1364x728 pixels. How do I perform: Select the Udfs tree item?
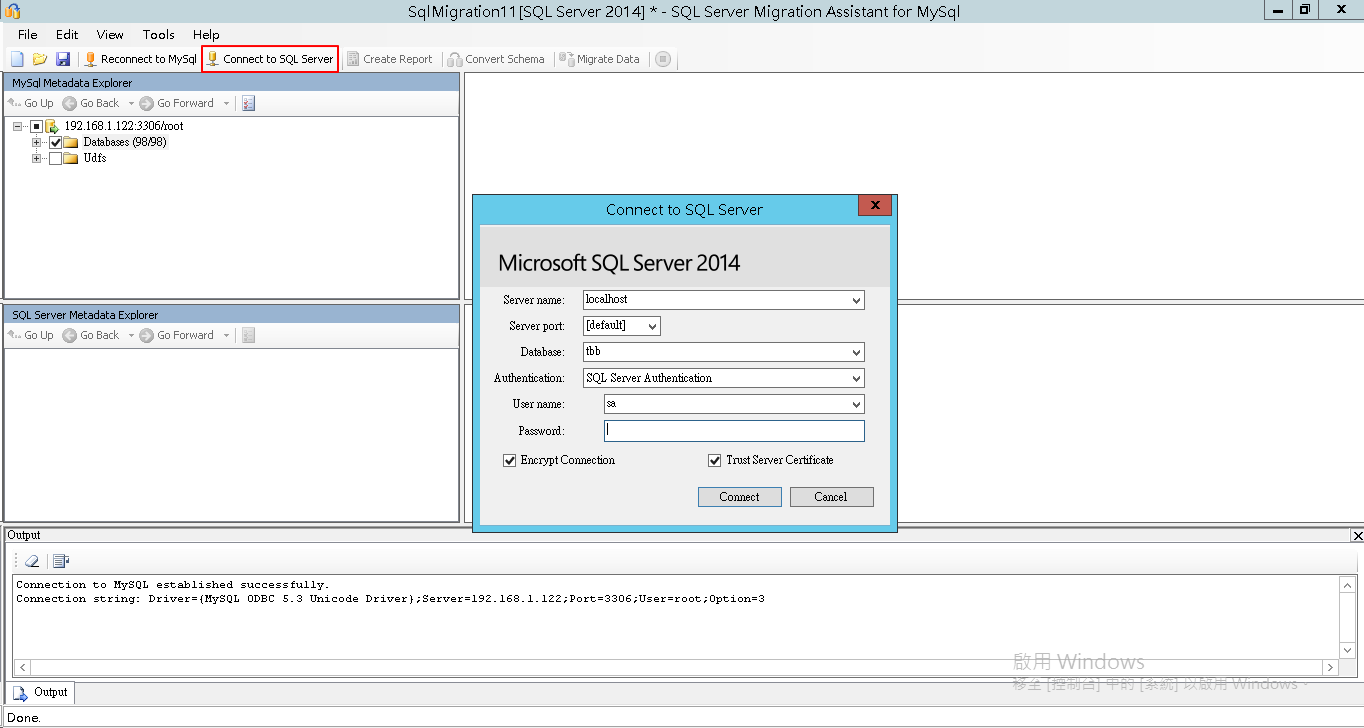[x=95, y=158]
